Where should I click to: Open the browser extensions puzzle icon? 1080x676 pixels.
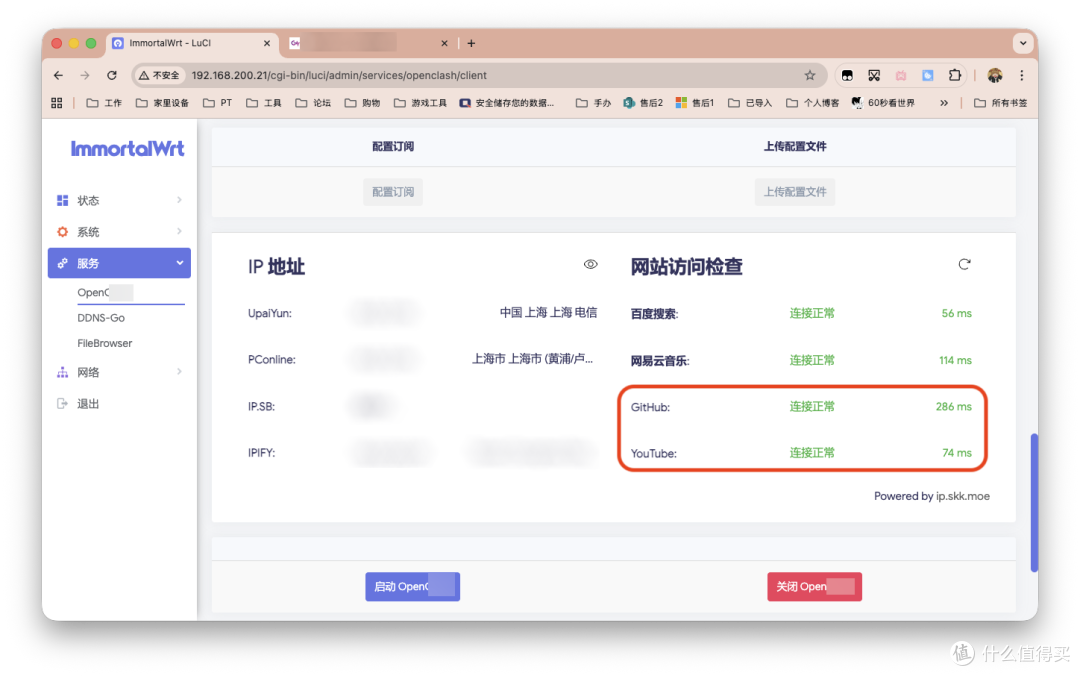pyautogui.click(x=955, y=75)
